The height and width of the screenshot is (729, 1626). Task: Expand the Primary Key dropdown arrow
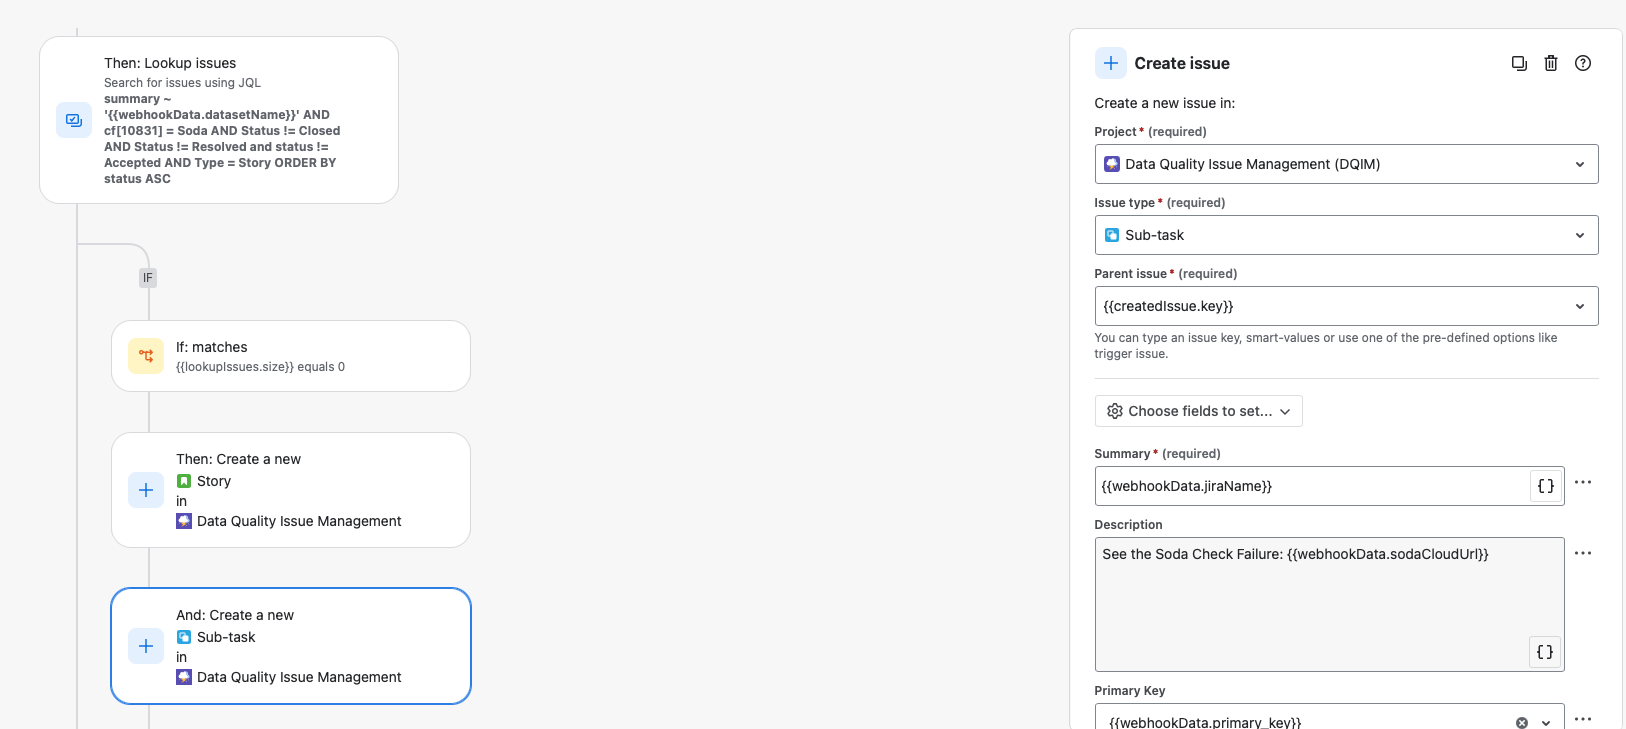(1546, 722)
